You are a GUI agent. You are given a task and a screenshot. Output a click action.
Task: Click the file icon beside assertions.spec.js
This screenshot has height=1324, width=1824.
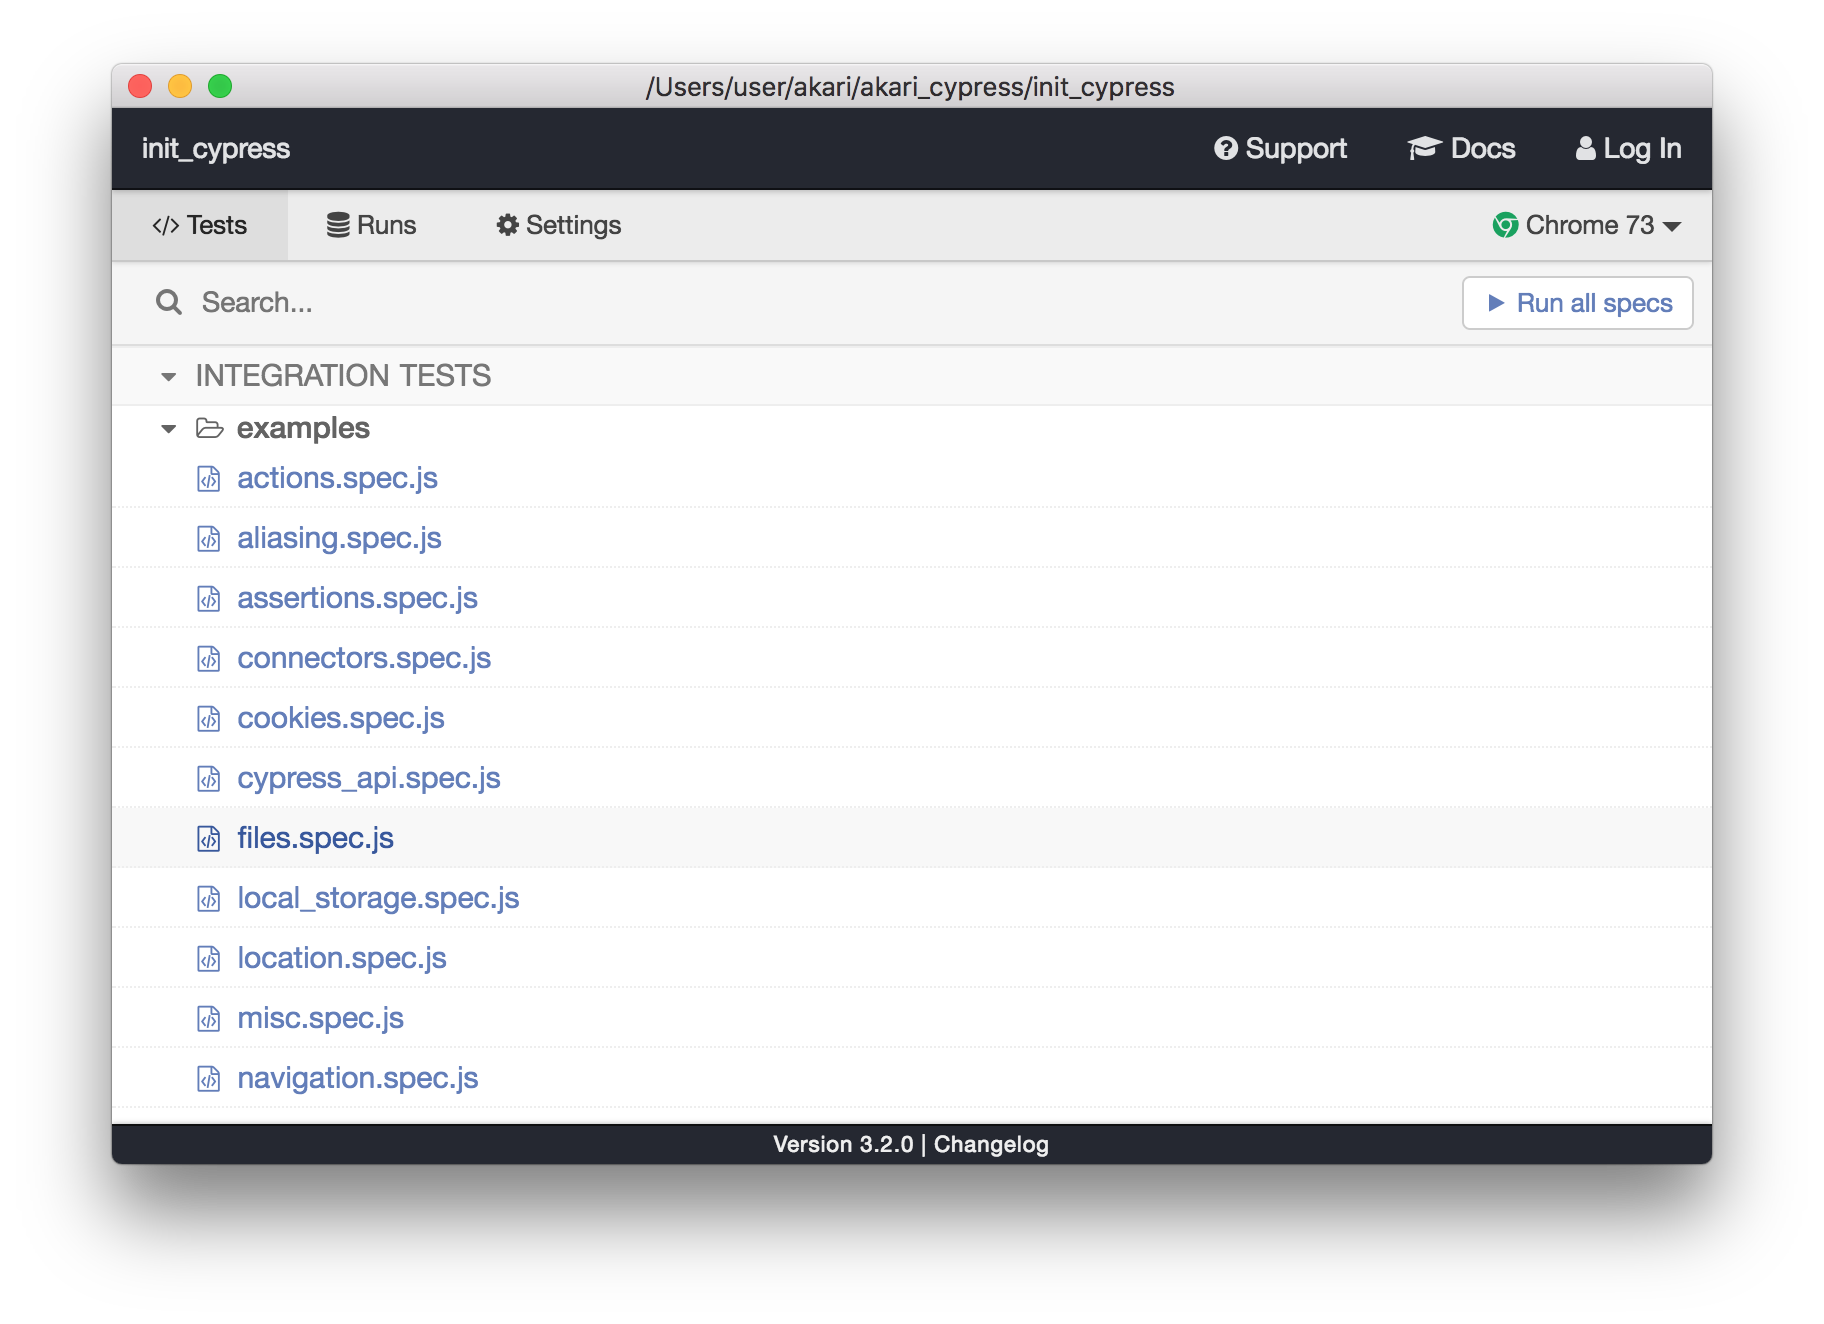click(208, 599)
